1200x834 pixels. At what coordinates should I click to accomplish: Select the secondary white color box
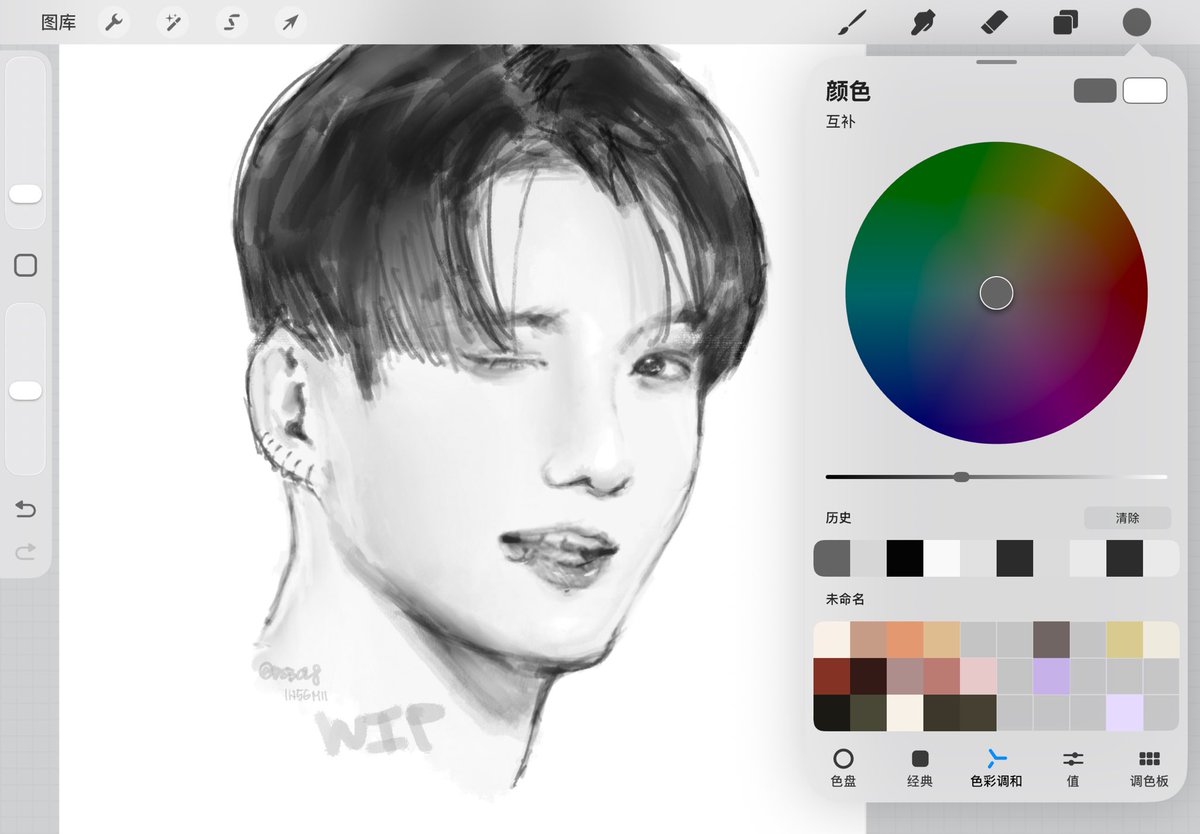click(1145, 91)
